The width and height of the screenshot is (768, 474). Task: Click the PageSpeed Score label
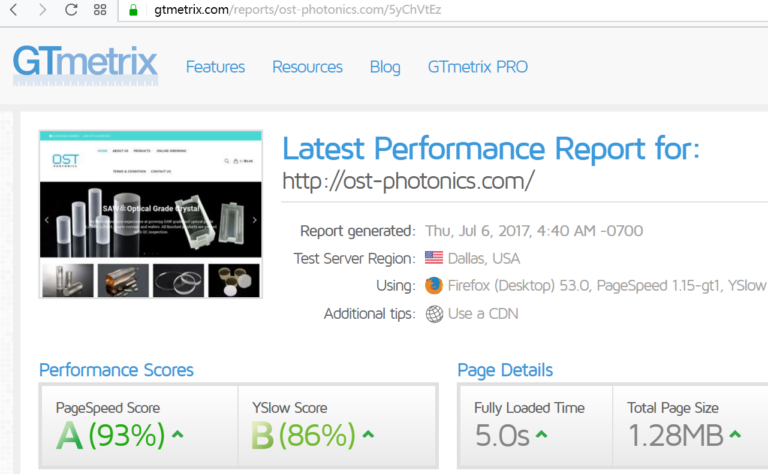click(108, 408)
